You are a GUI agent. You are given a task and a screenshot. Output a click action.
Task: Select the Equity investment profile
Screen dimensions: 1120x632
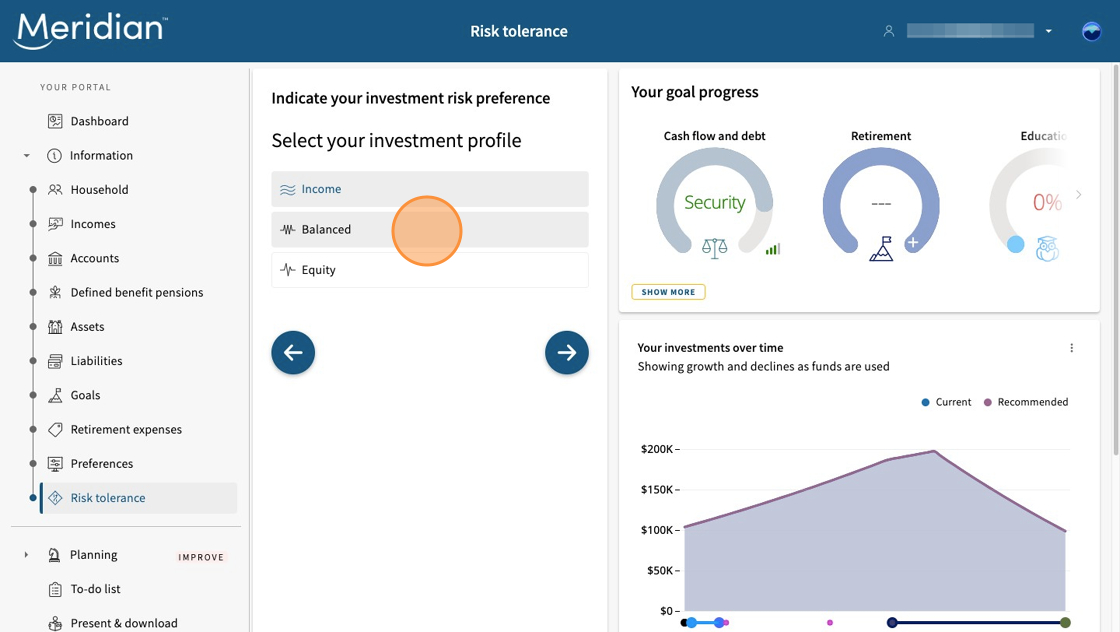(x=430, y=270)
